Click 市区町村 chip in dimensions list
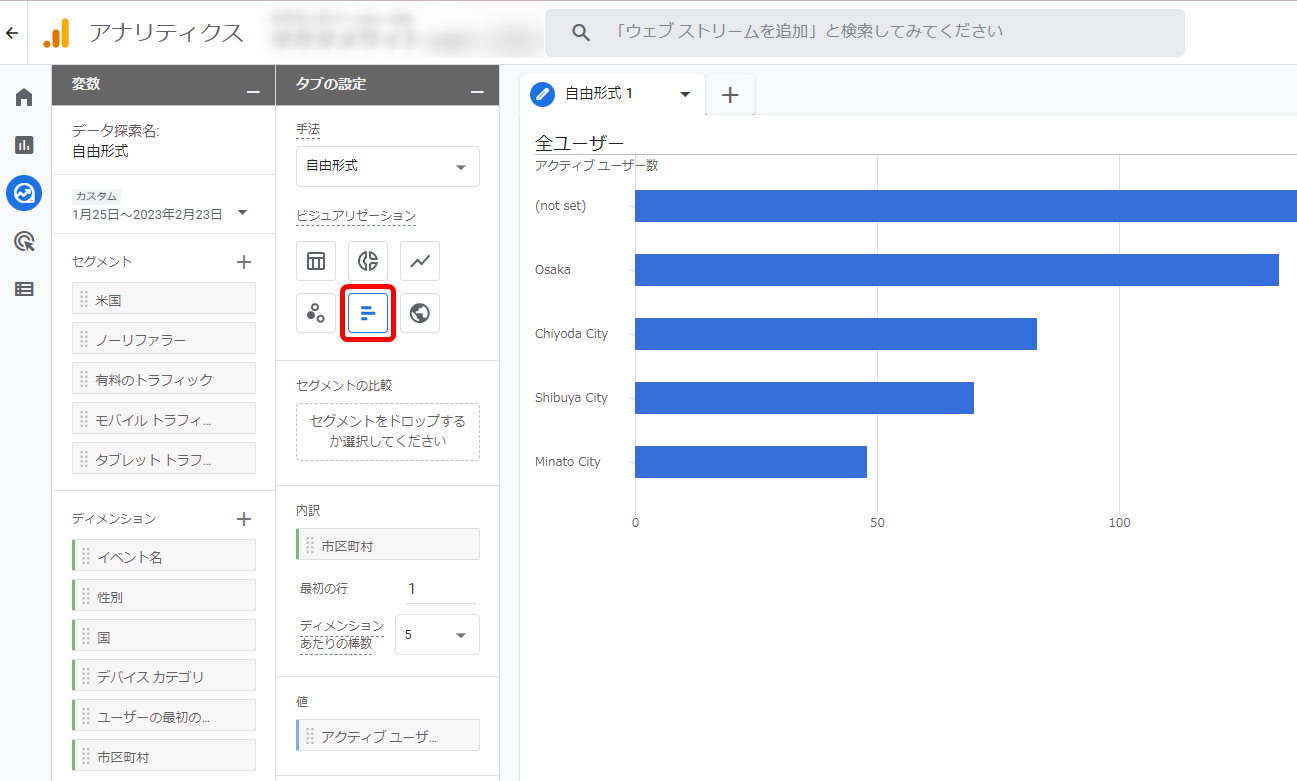 click(164, 756)
